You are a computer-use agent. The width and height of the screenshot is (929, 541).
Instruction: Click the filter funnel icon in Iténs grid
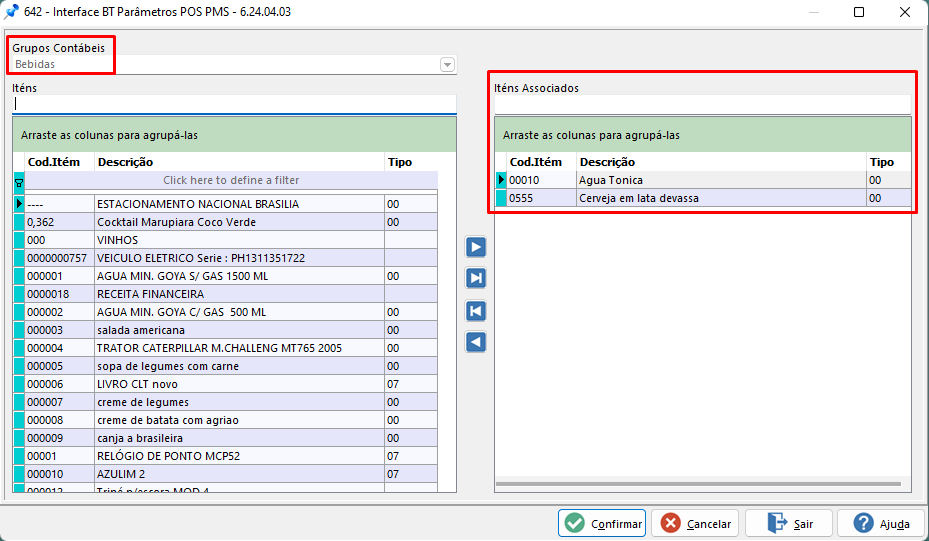[19, 183]
